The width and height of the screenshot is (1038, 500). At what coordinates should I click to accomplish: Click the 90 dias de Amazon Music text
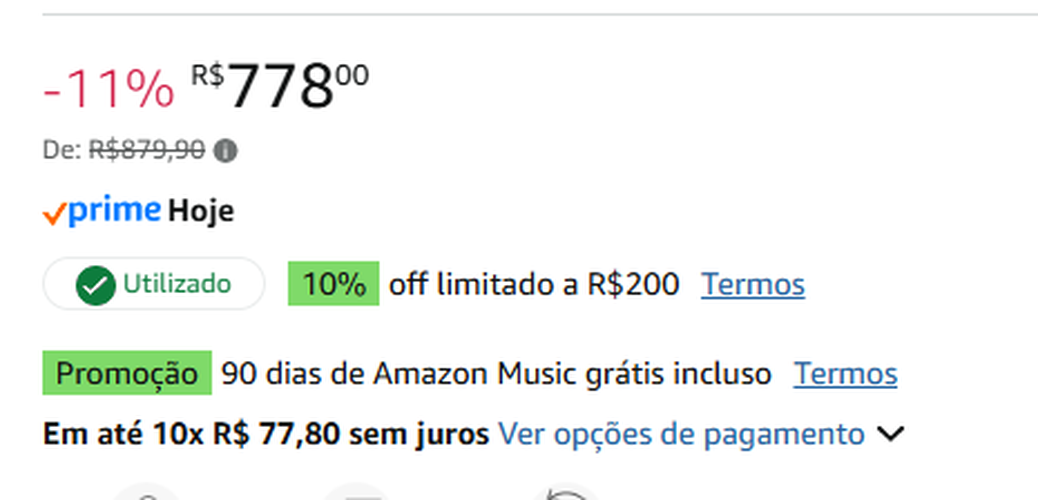pyautogui.click(x=496, y=374)
